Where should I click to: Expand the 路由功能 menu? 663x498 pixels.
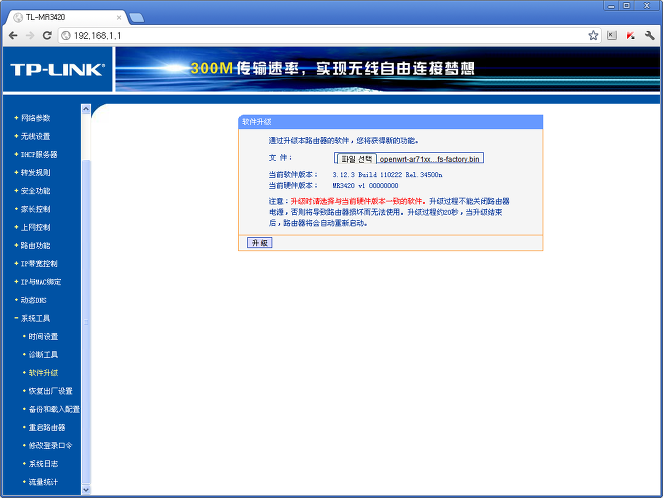(36, 245)
